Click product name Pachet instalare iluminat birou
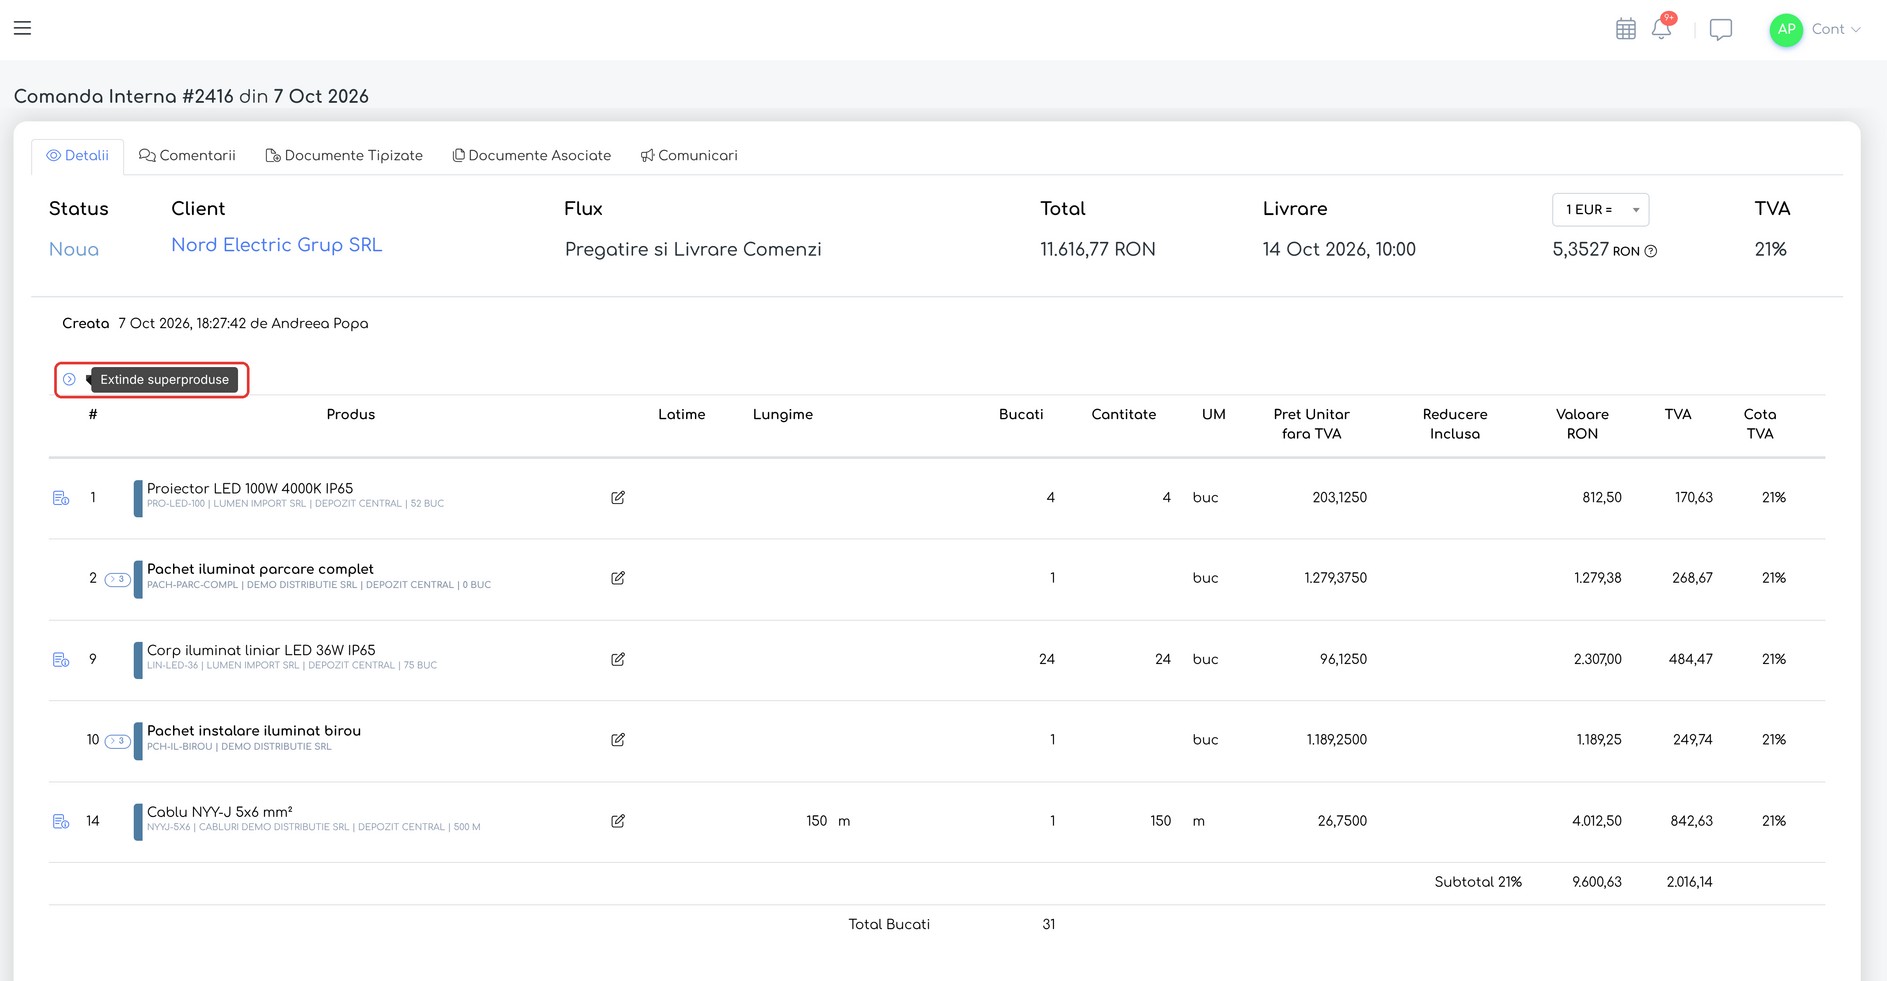 click(254, 731)
